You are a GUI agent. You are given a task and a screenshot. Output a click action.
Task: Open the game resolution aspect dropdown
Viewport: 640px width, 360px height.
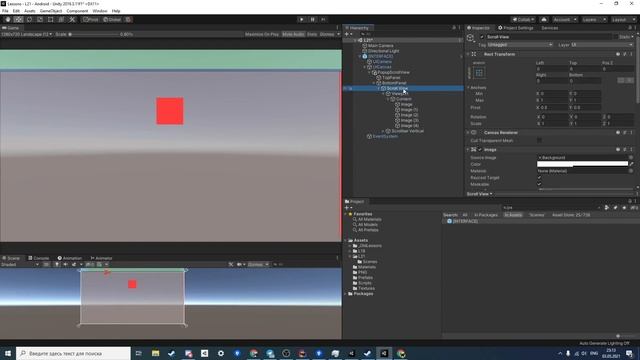click(27, 34)
